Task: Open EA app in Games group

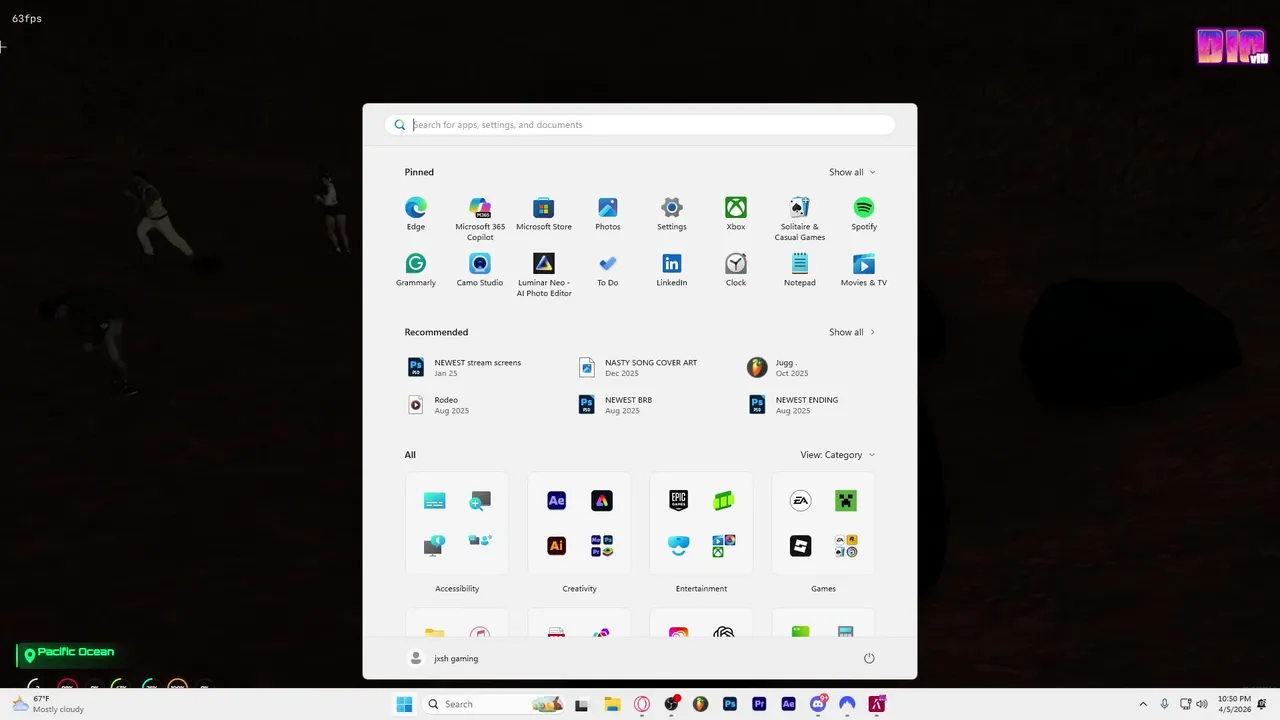Action: click(800, 501)
